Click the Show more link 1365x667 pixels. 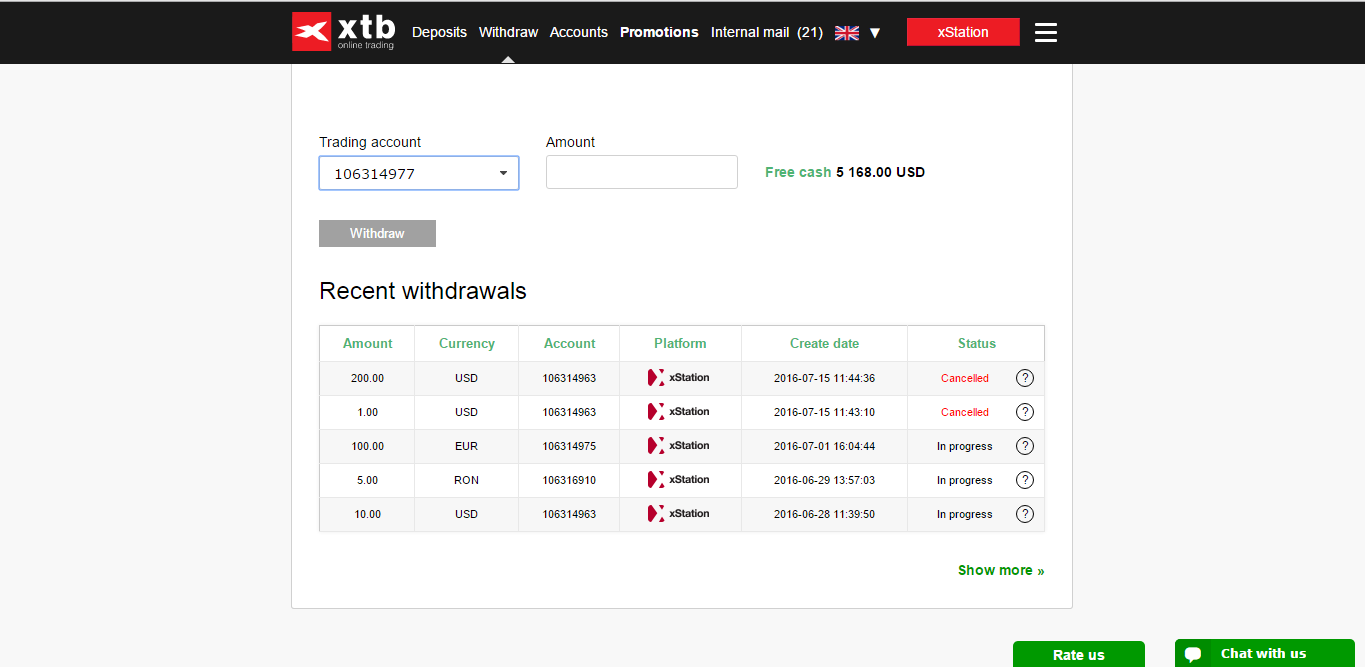point(1000,570)
